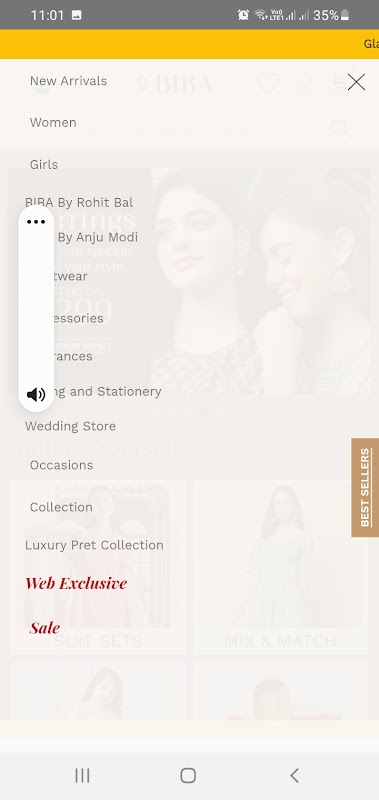Open Luxury Pret Collection entry
This screenshot has height=800, width=379.
(94, 545)
